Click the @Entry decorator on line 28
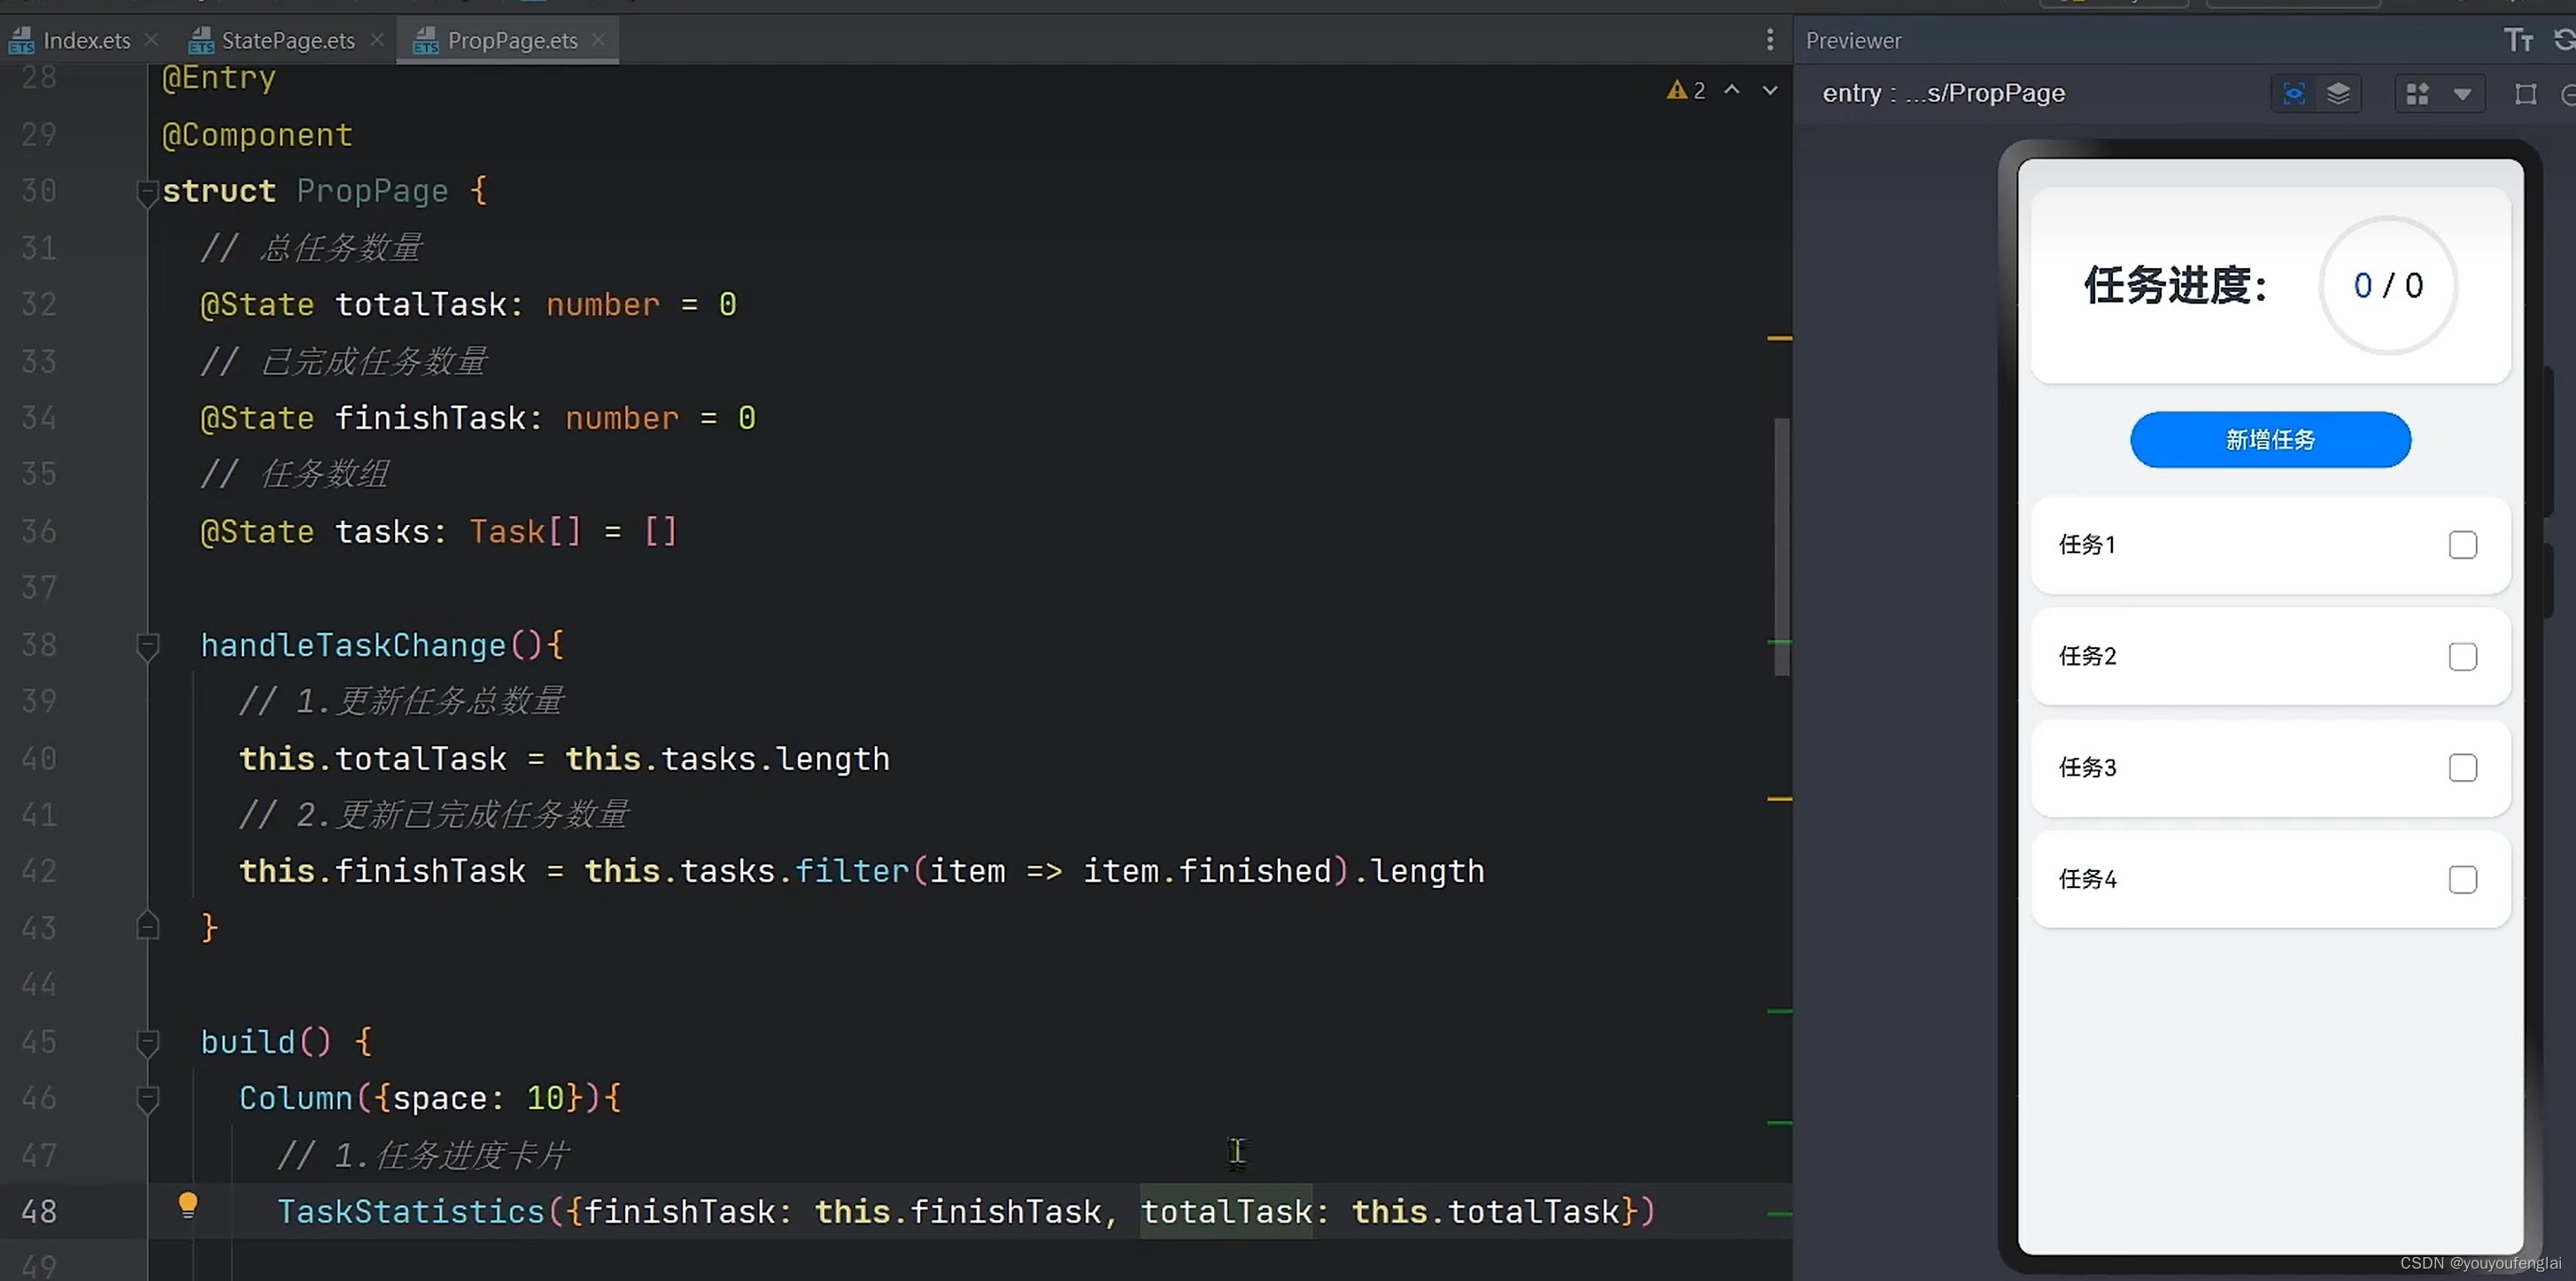This screenshot has height=1281, width=2576. (x=218, y=78)
